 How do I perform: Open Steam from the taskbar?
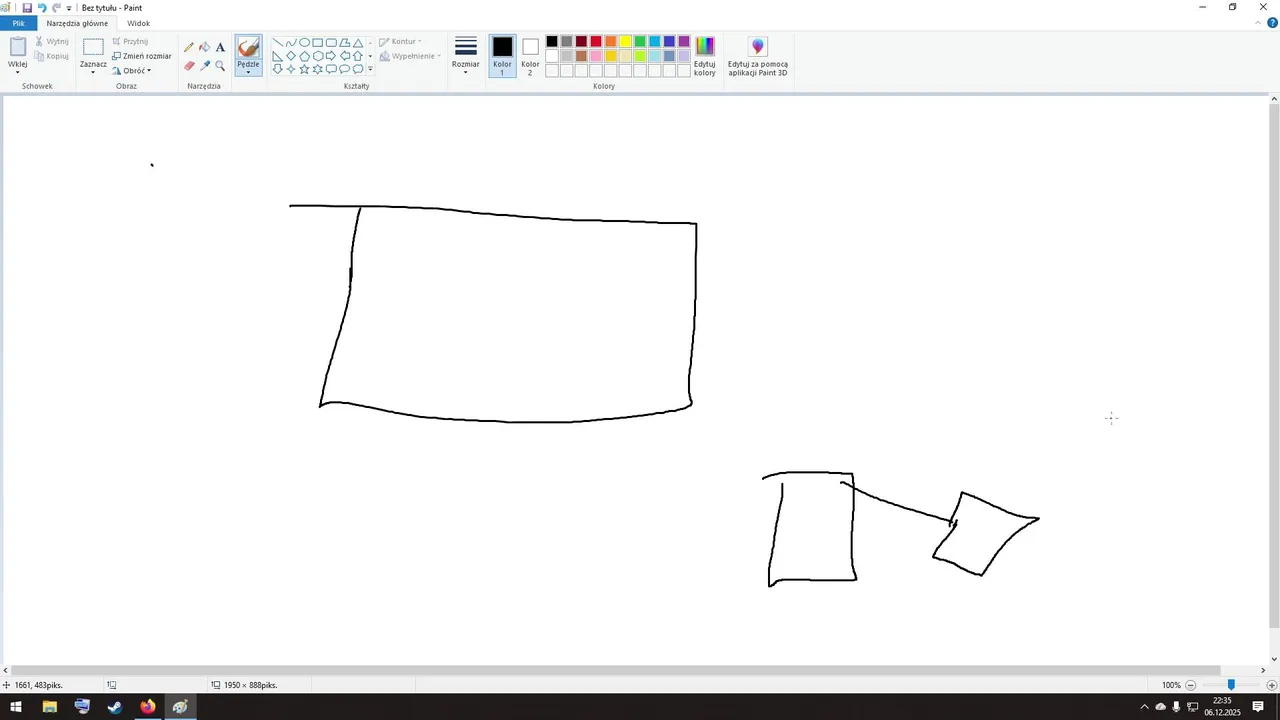point(115,707)
